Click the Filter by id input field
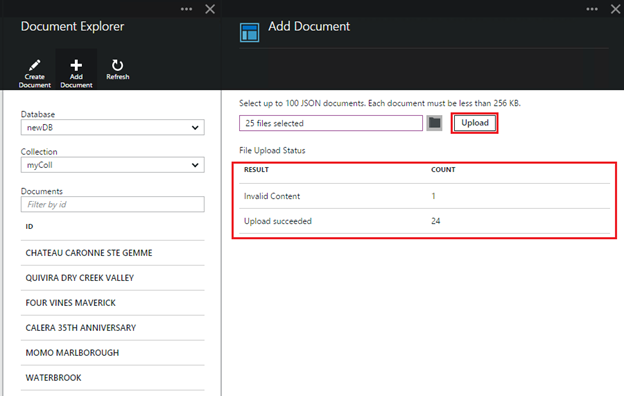Screen dimensions: 624x396 [113, 204]
